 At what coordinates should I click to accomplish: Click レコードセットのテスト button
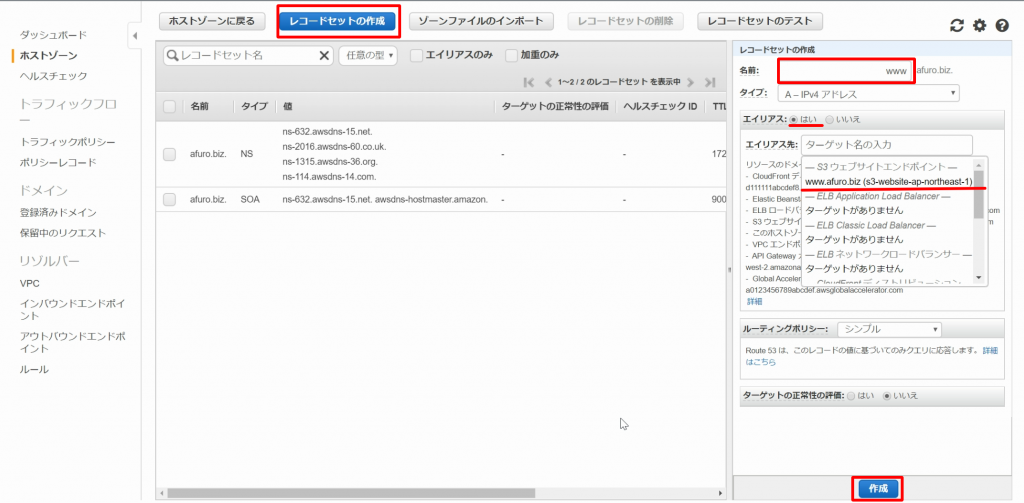[x=760, y=21]
